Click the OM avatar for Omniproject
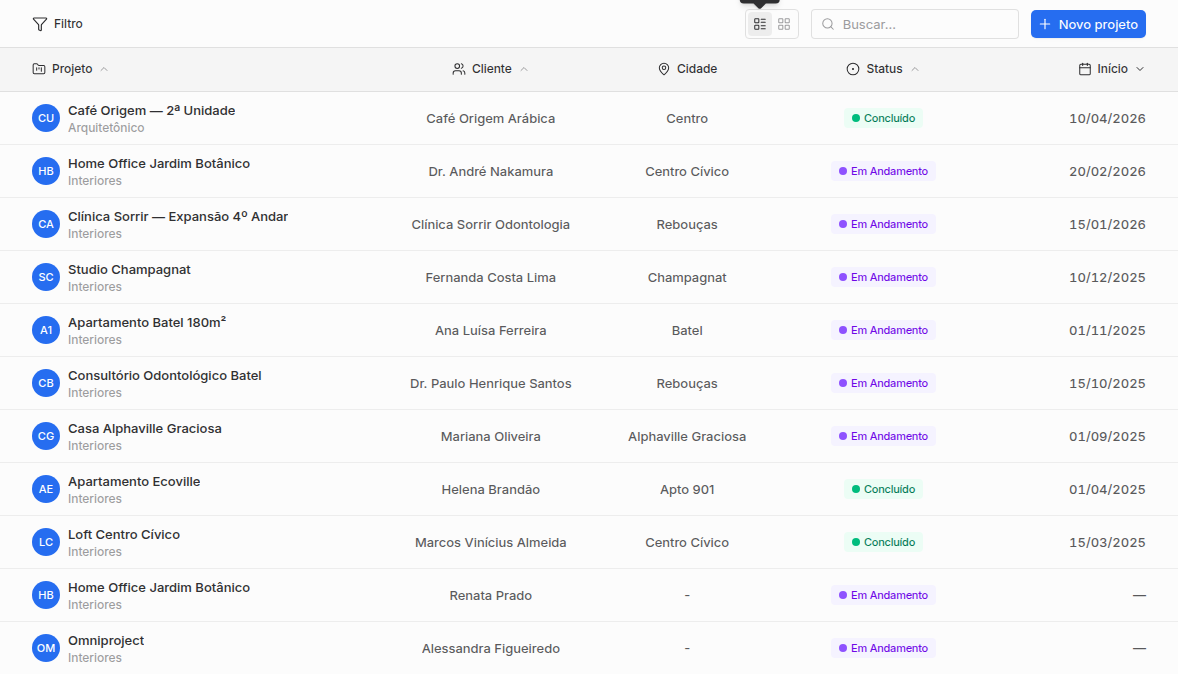 point(46,648)
